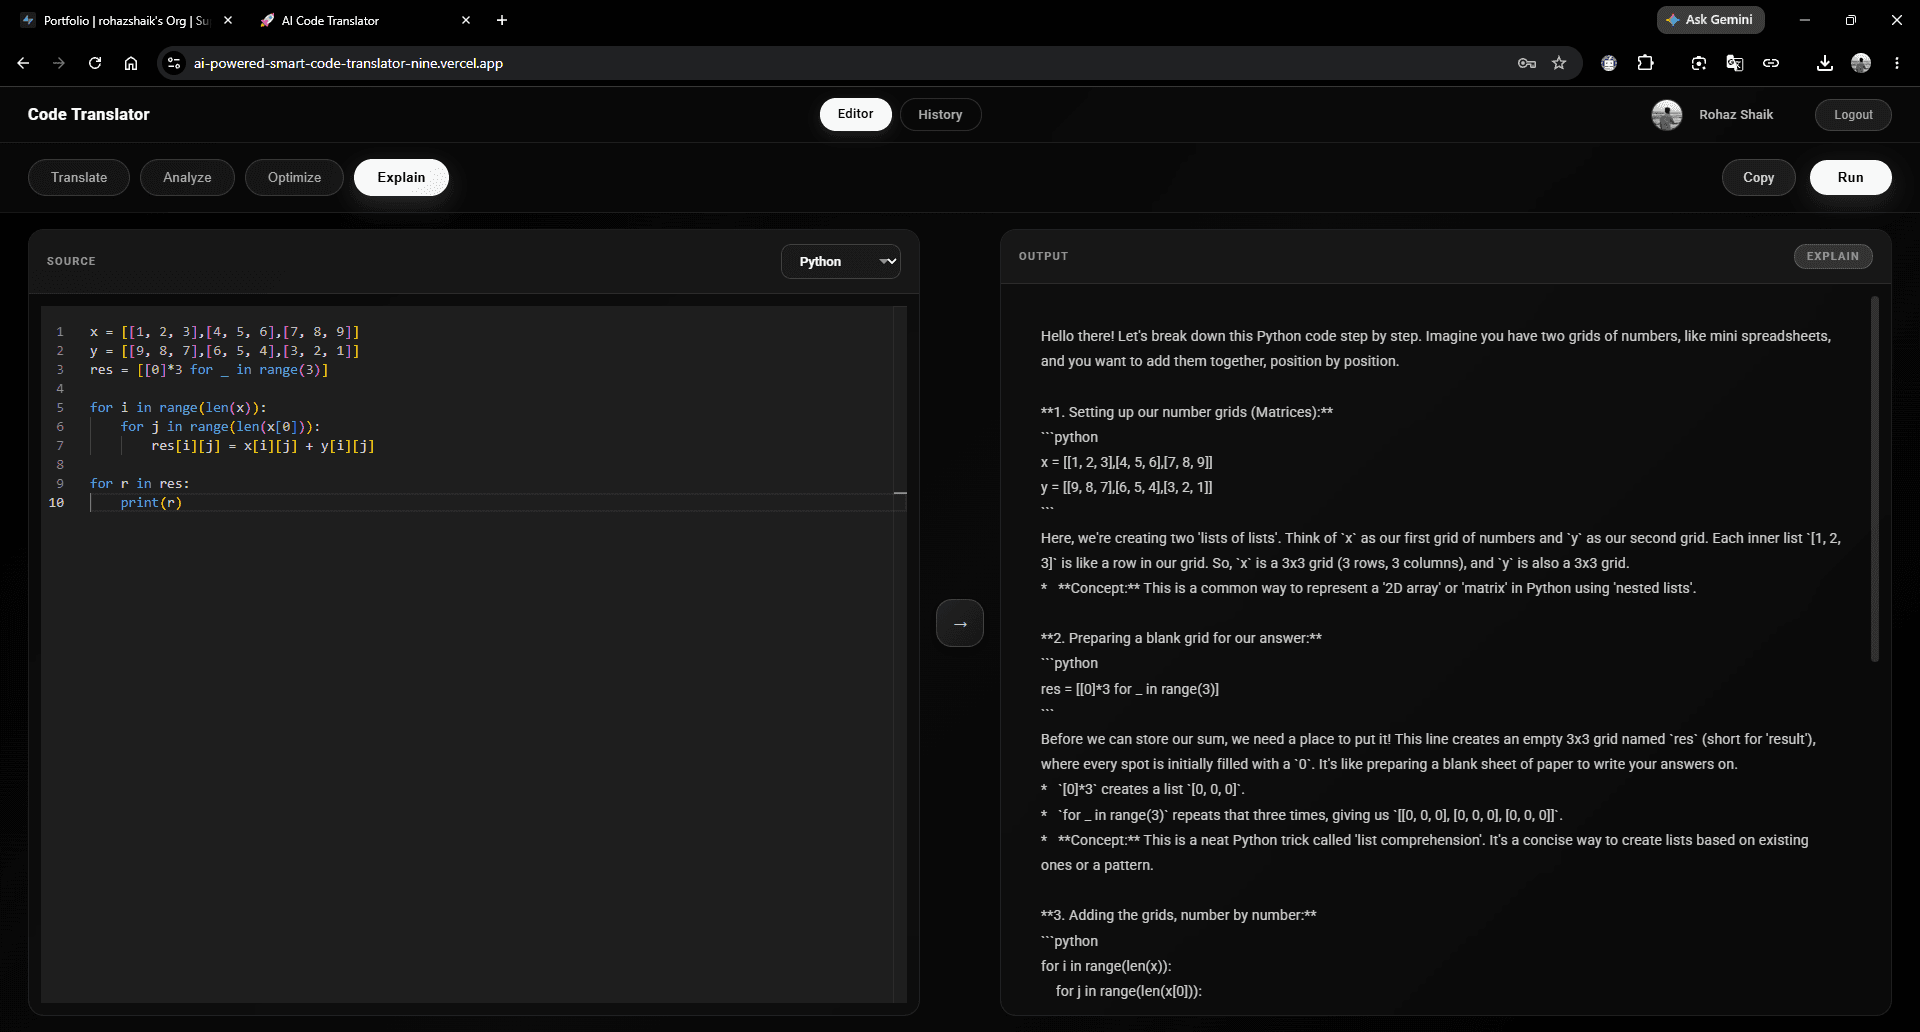
Task: Go back in browser history
Action: click(x=23, y=63)
